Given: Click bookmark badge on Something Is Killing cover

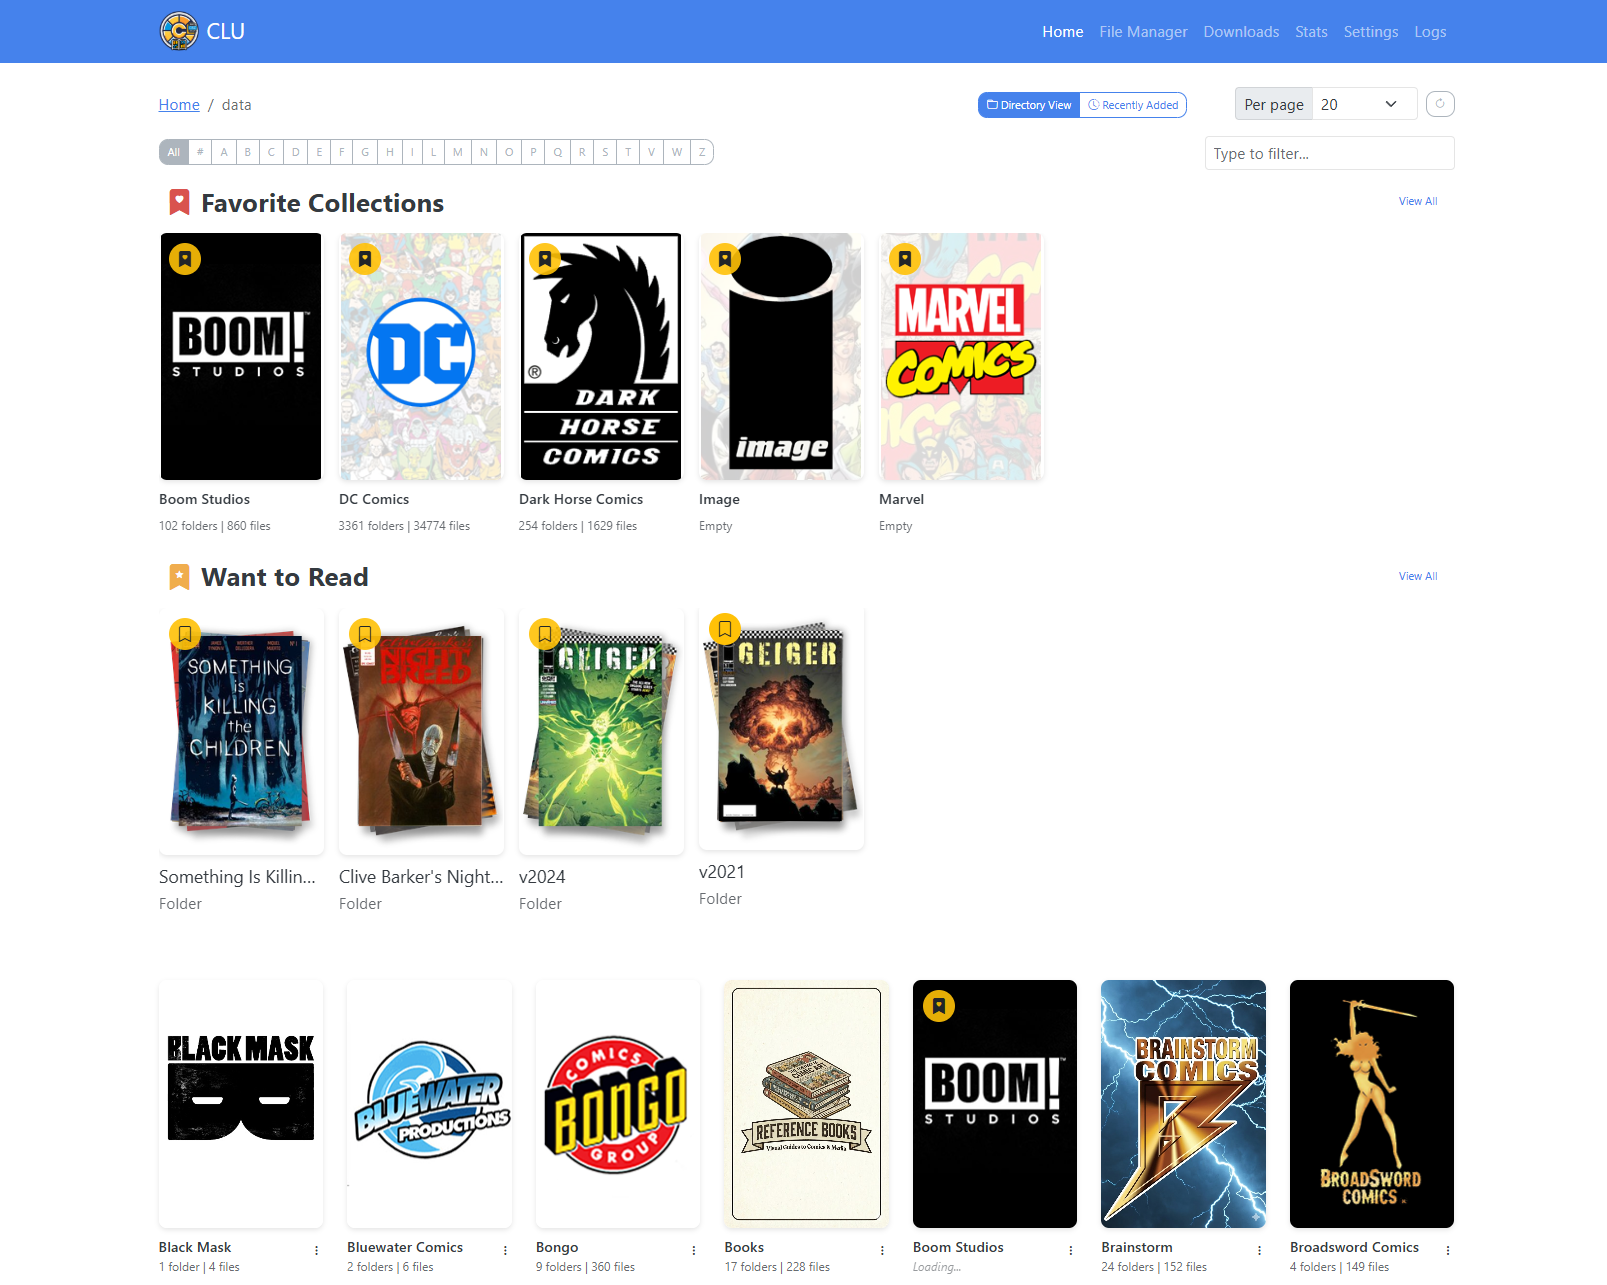Looking at the screenshot, I should click(185, 634).
